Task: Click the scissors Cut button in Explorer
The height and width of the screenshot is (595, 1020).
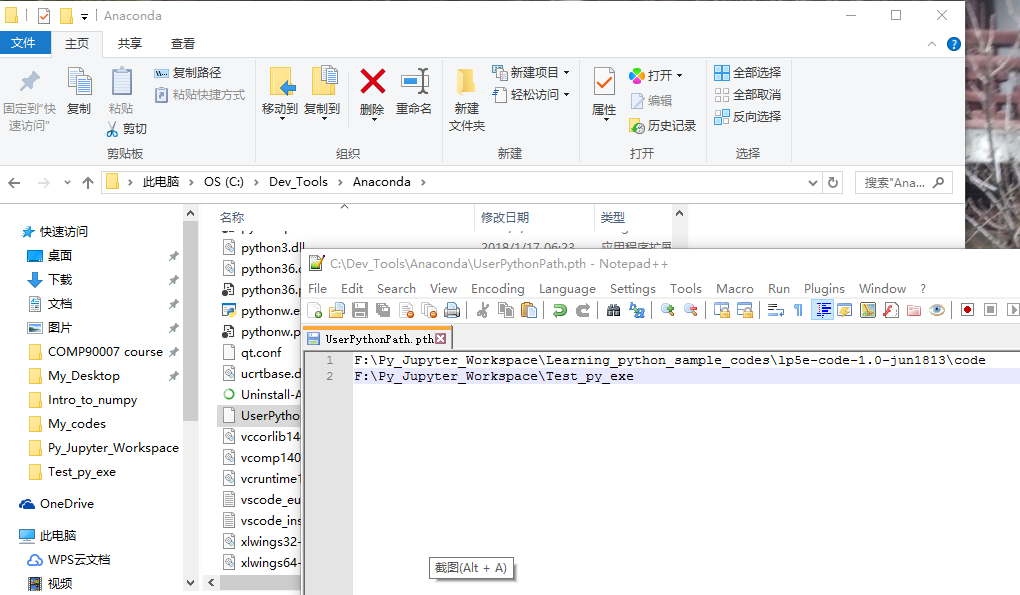Action: (127, 129)
